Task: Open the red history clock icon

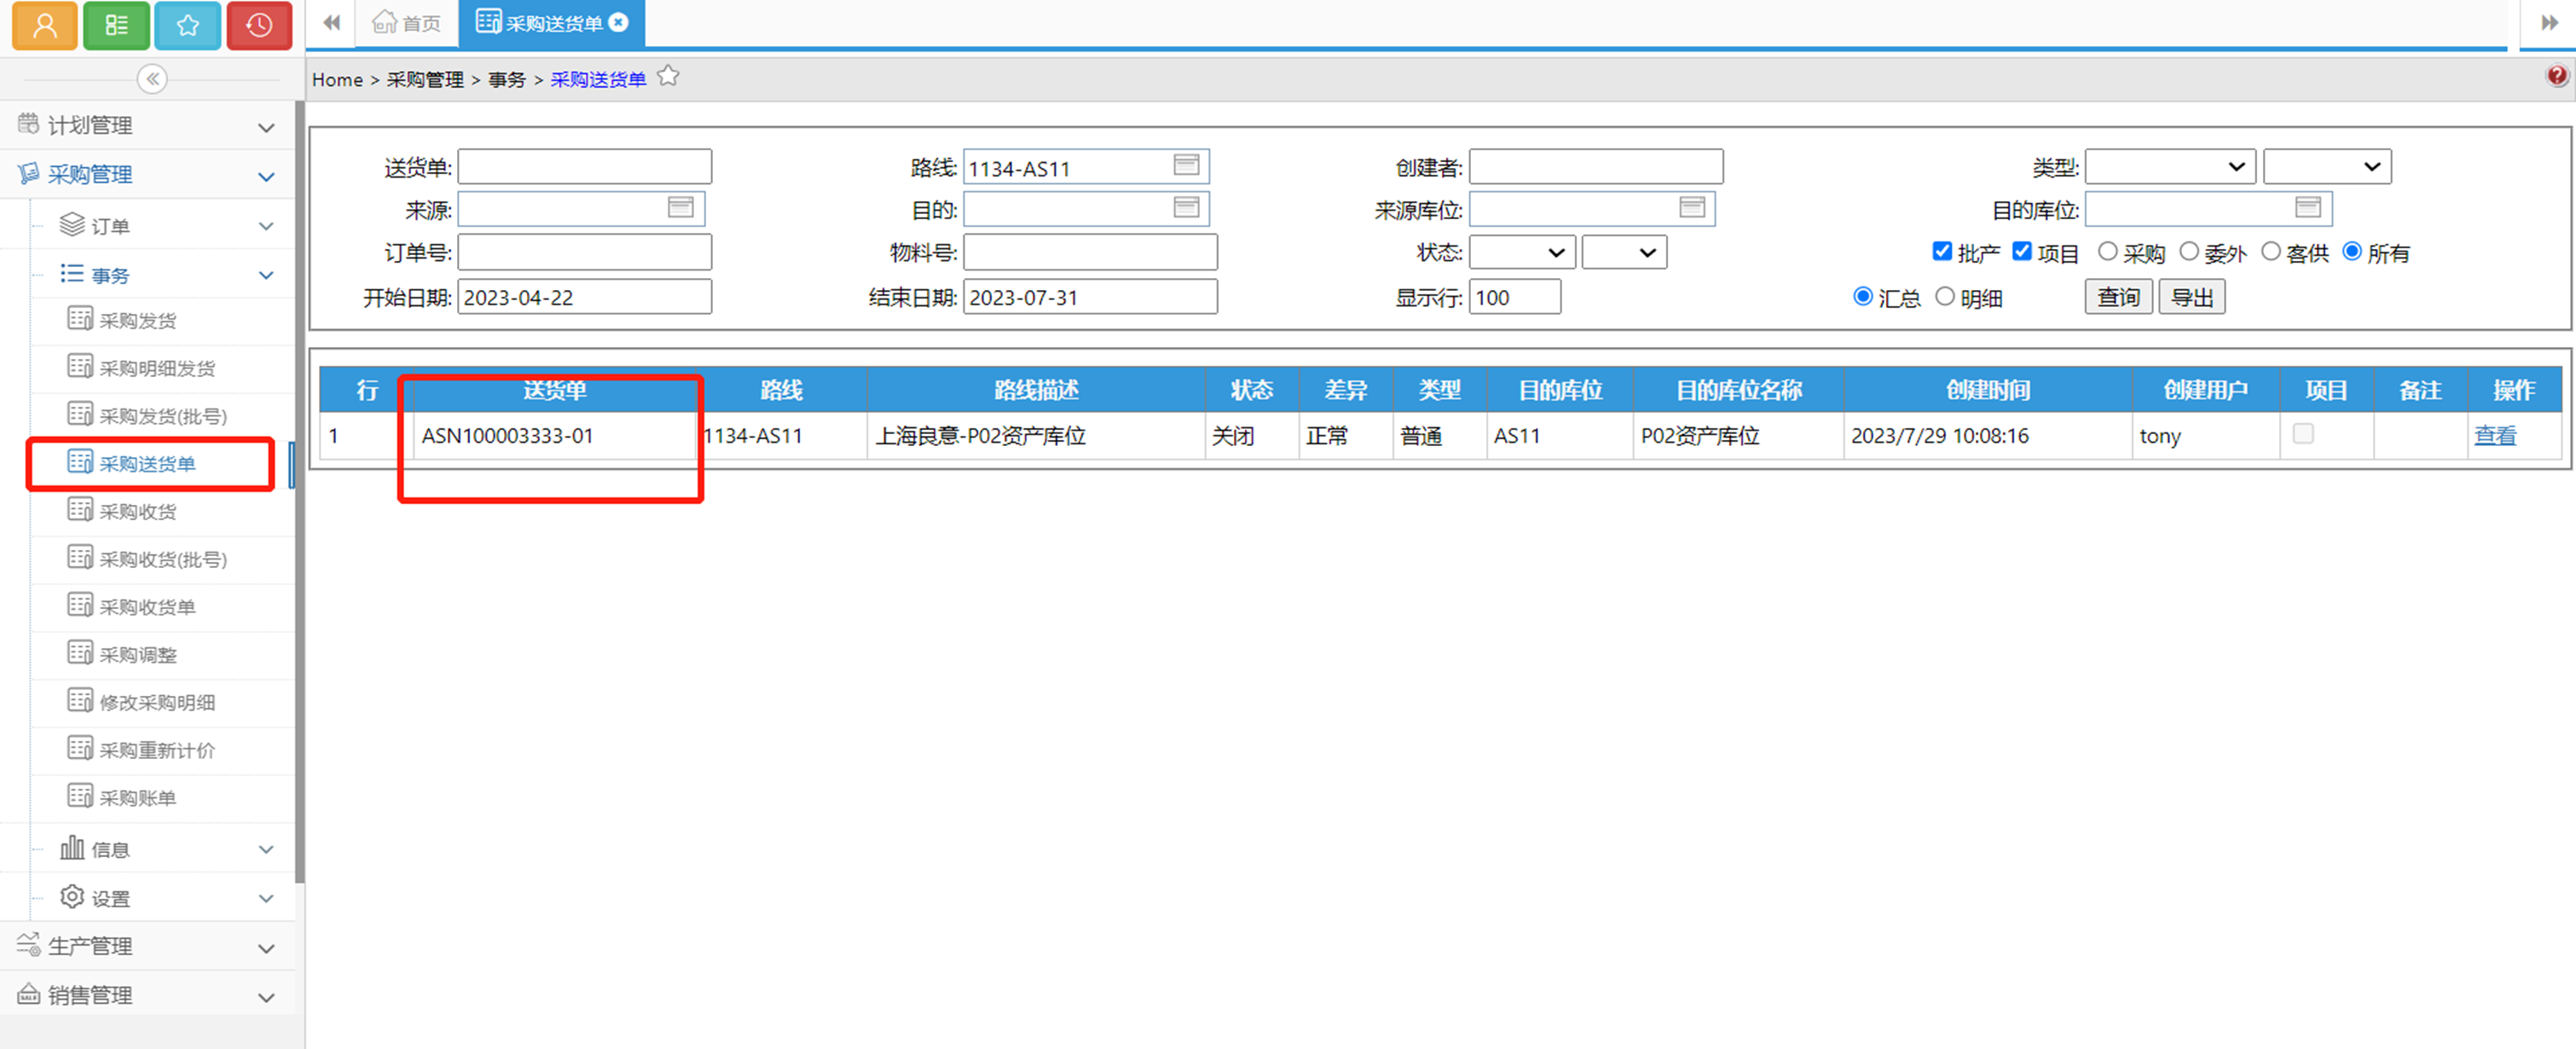Action: (259, 24)
